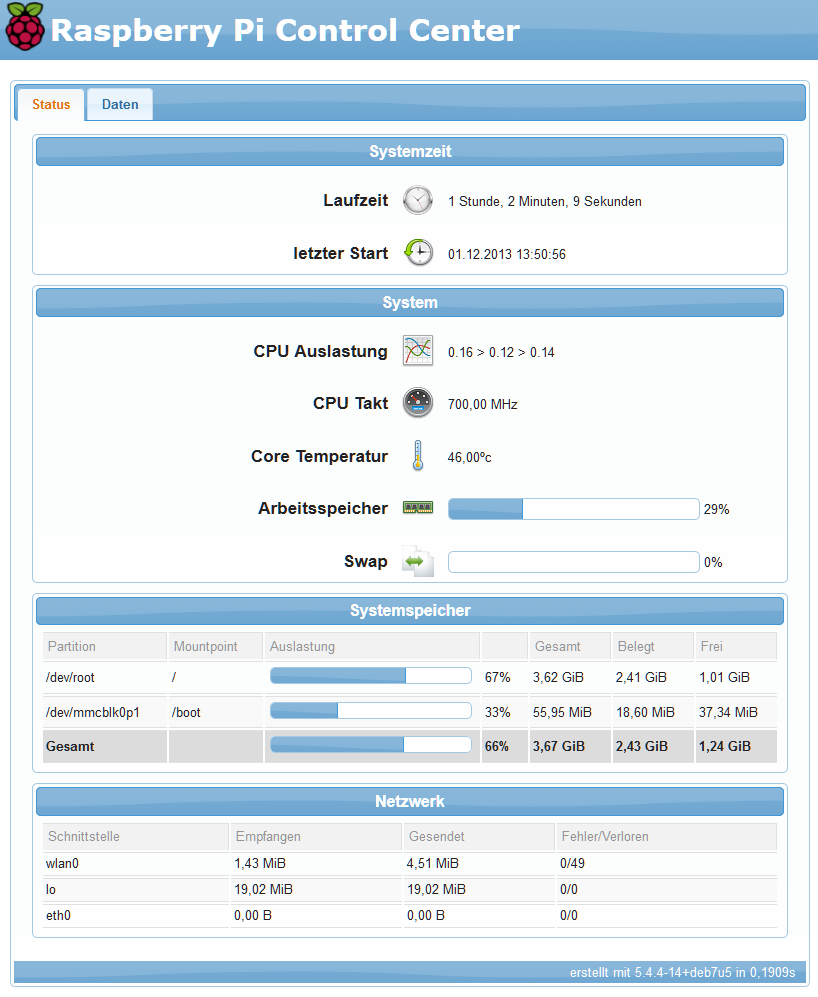Screen dimensions: 818x997
Task: Click the Raspberry Pi logo in the header
Action: pos(25,27)
